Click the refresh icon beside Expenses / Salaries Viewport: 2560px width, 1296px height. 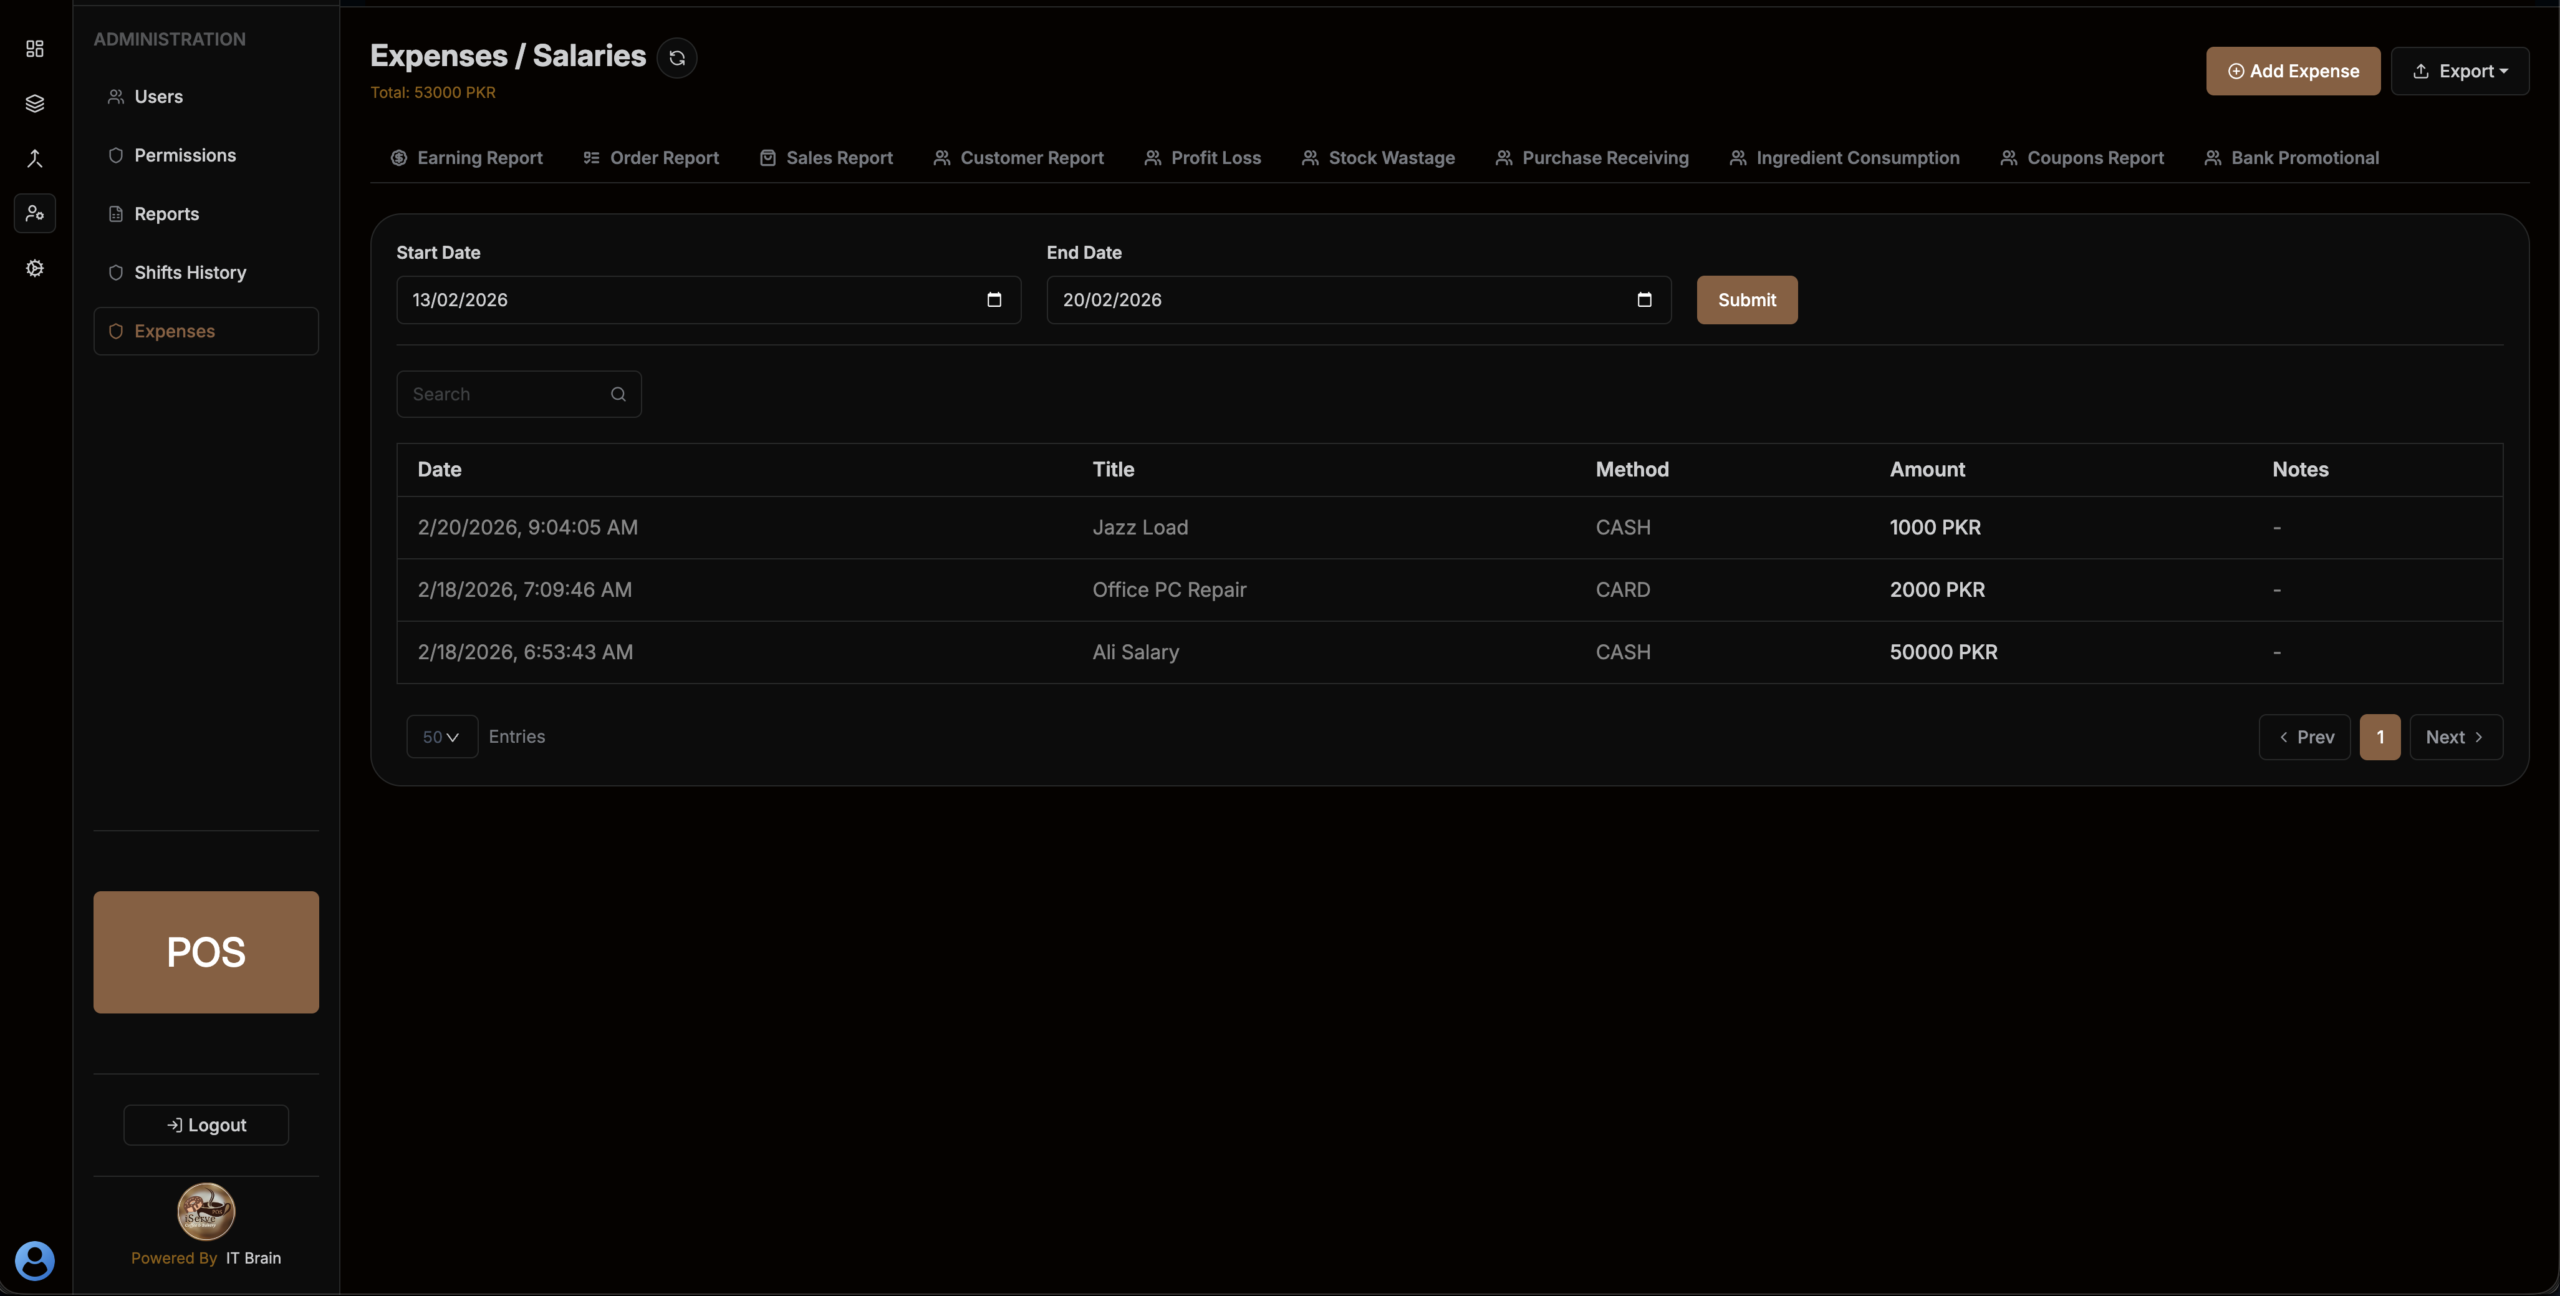(677, 58)
